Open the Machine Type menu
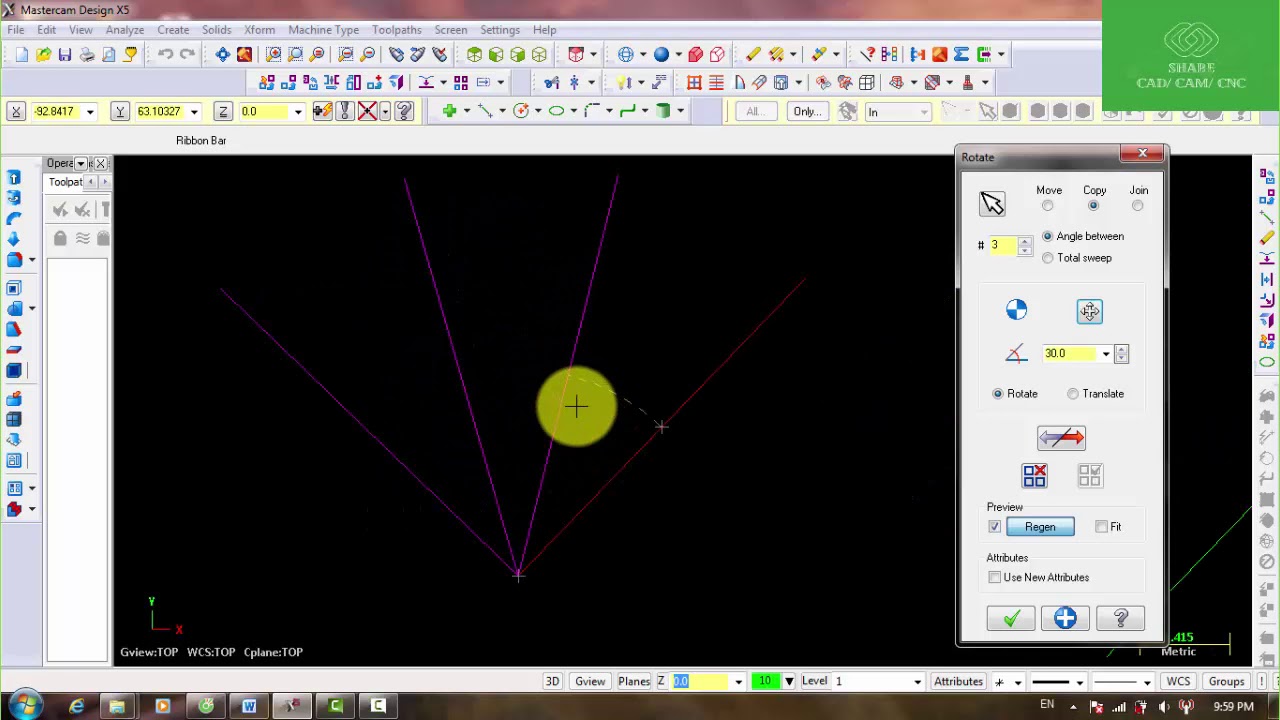Screen dimensions: 1280x720 pos(323,30)
